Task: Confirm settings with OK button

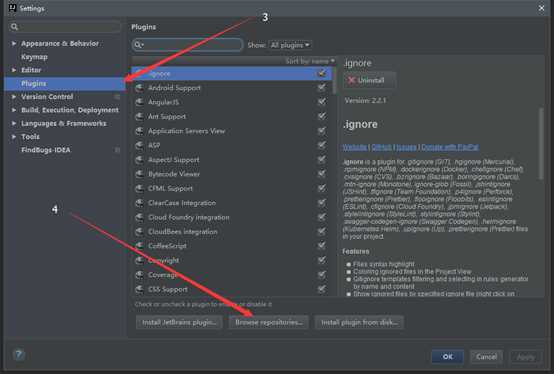Action: 448,357
